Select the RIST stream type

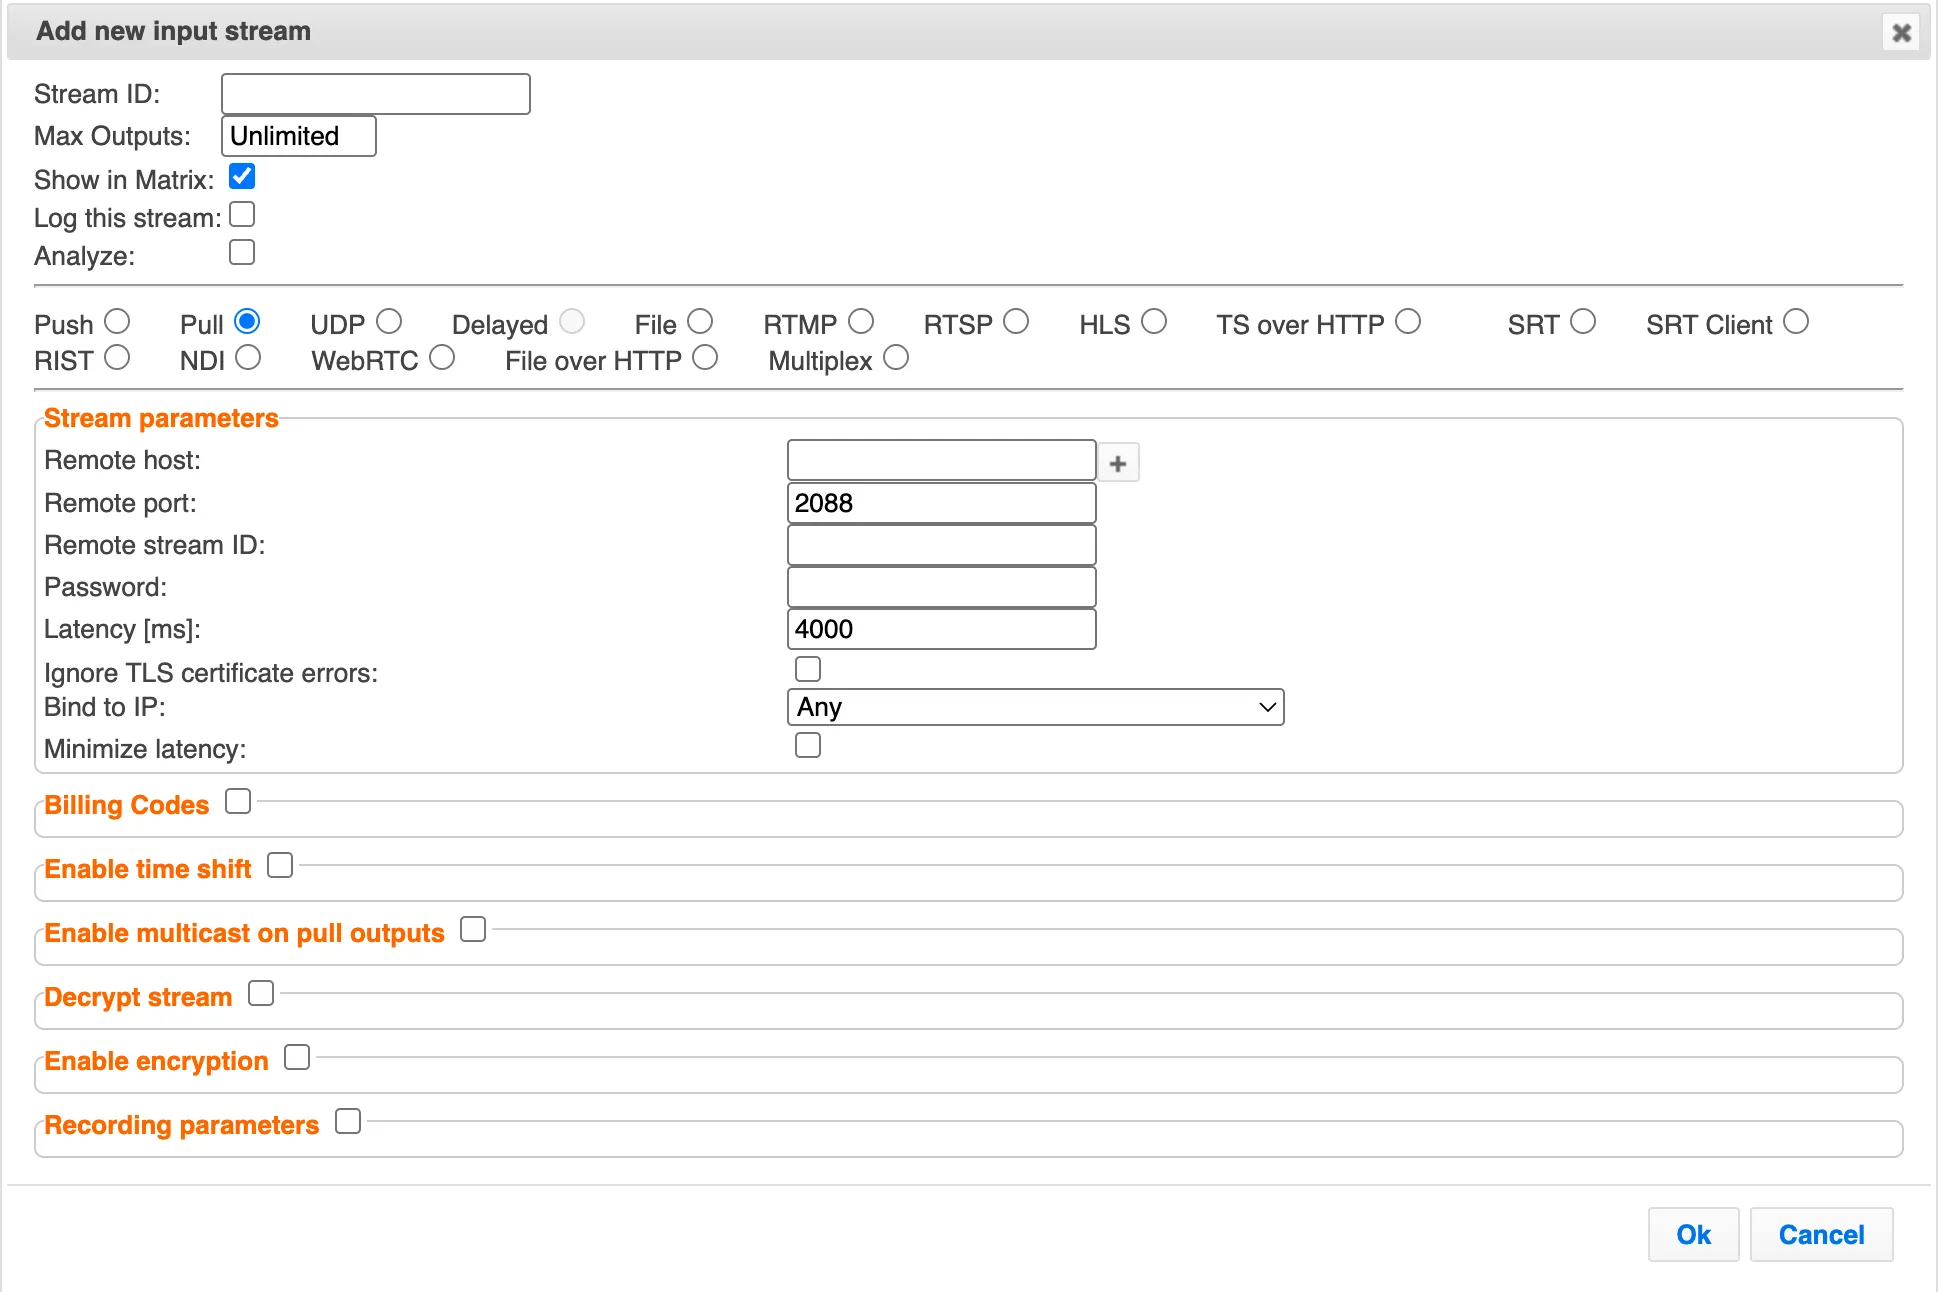[x=117, y=357]
